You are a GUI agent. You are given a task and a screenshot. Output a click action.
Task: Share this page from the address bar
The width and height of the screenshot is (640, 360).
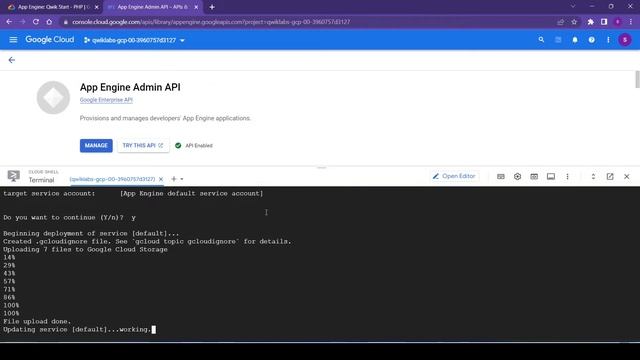pos(561,22)
